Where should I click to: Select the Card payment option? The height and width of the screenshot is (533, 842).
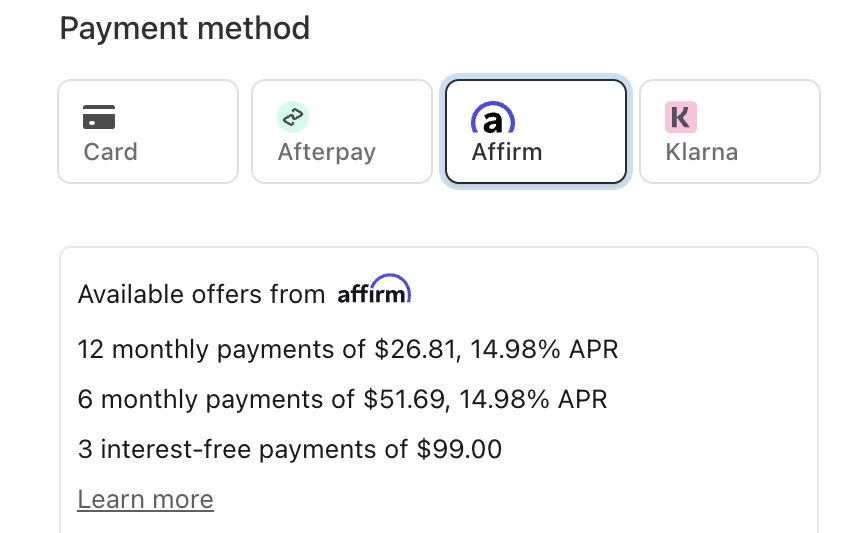click(x=148, y=132)
